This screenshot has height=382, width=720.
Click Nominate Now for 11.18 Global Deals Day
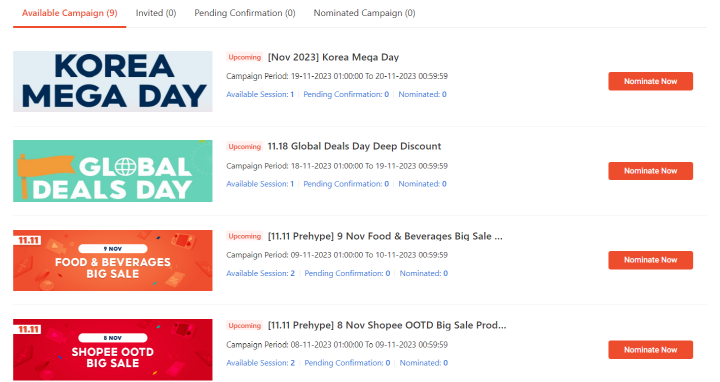pyautogui.click(x=650, y=171)
